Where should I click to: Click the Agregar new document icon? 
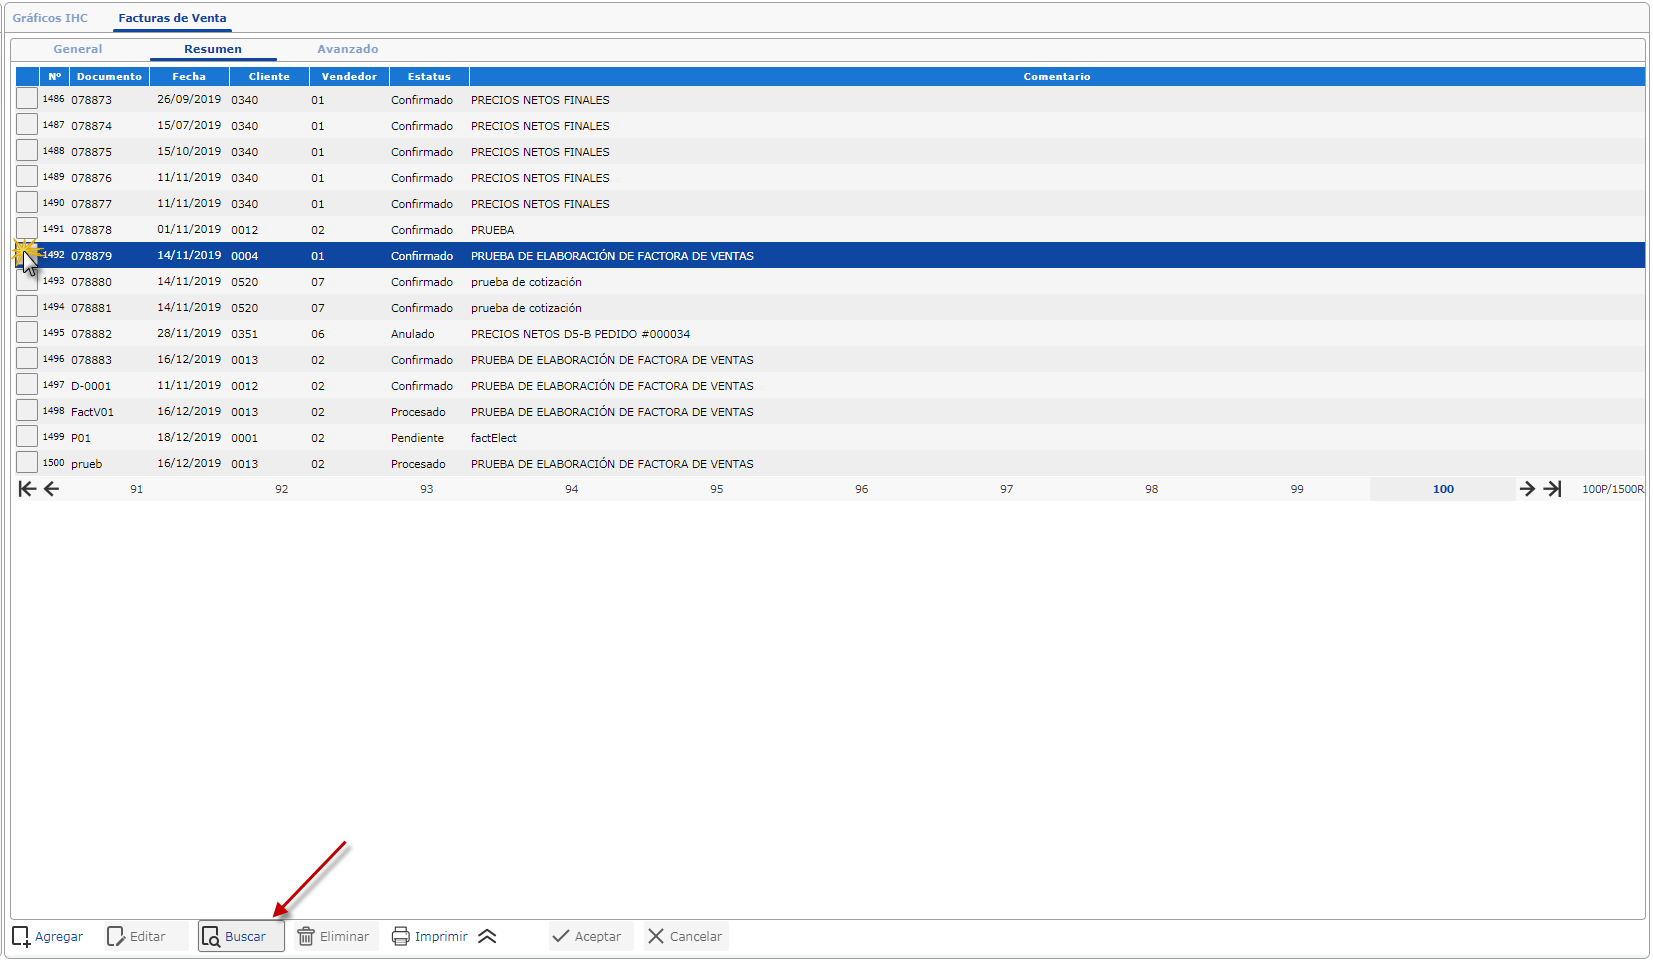21,937
